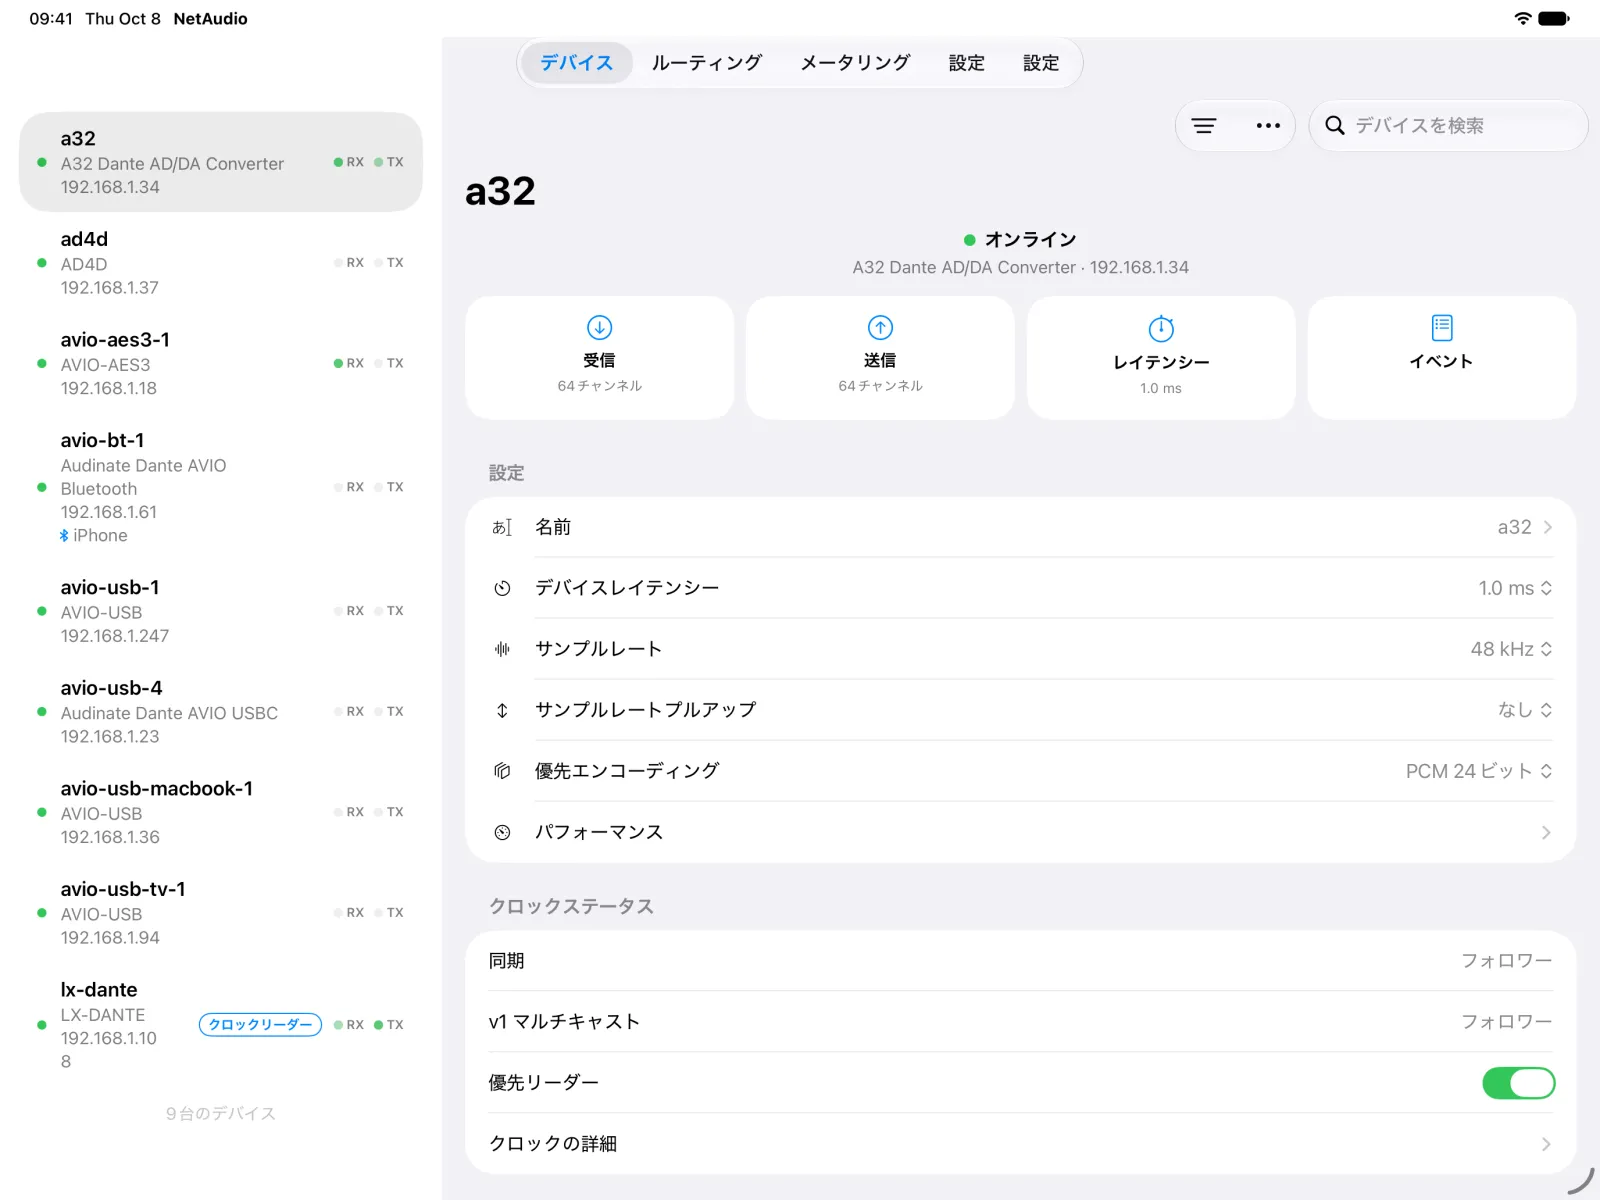Click the イベント log document icon

click(1442, 327)
